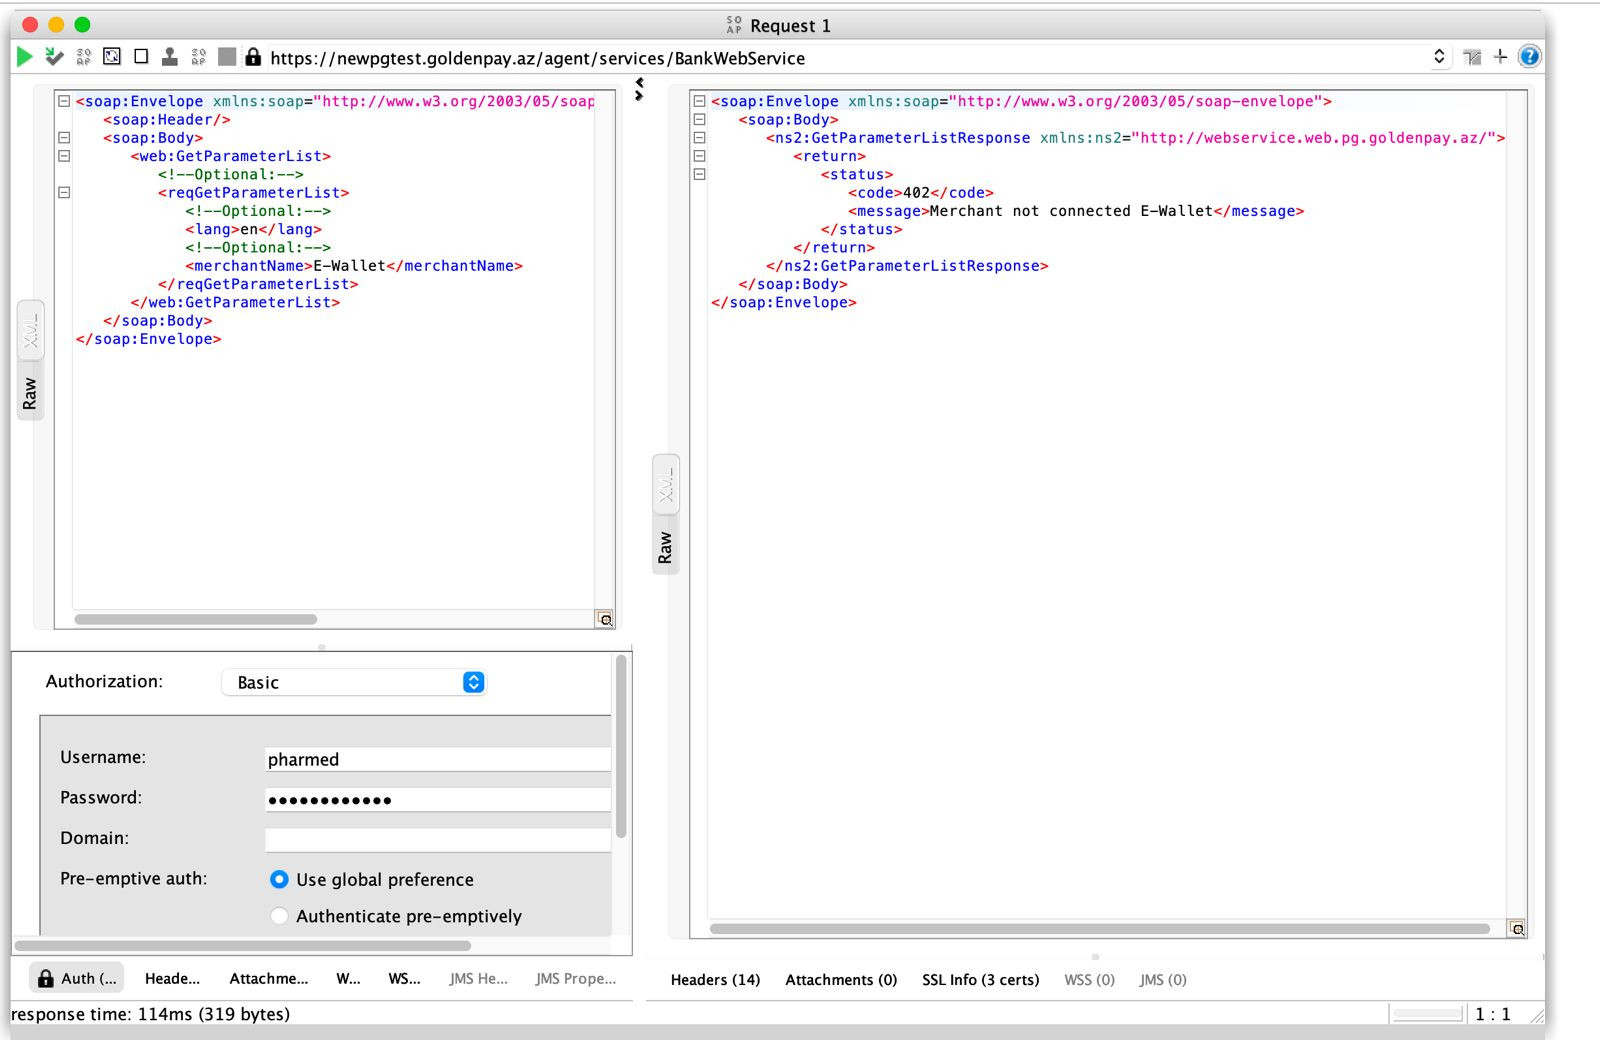Open response WSS (0) tab
Screen dimensions: 1600x1040
click(x=1089, y=980)
